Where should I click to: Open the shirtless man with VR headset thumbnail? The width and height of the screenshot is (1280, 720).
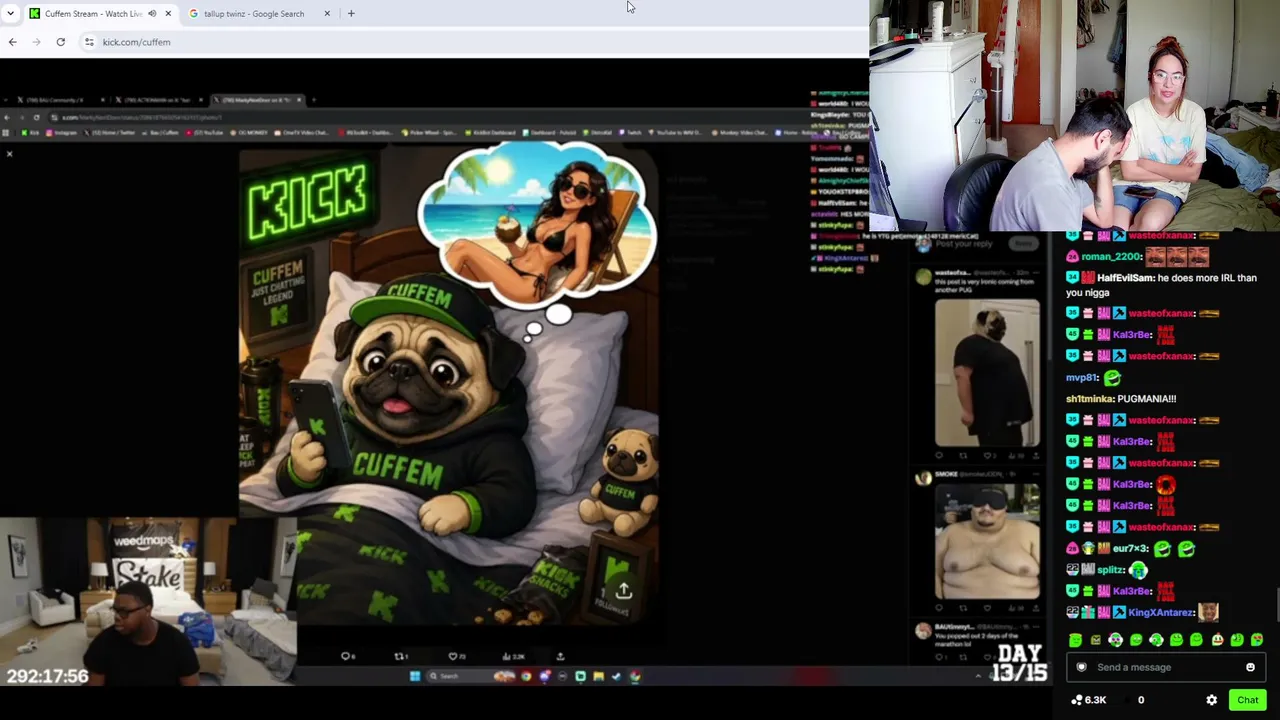coord(987,541)
